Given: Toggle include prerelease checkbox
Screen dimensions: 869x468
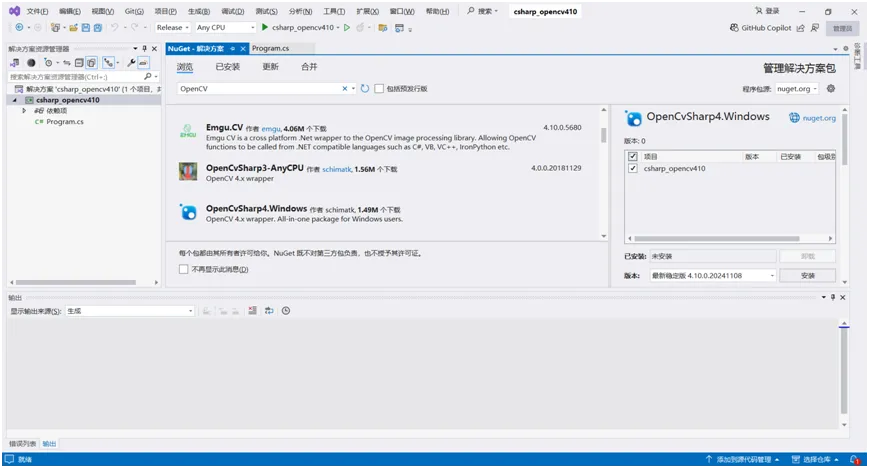Looking at the screenshot, I should pos(379,88).
